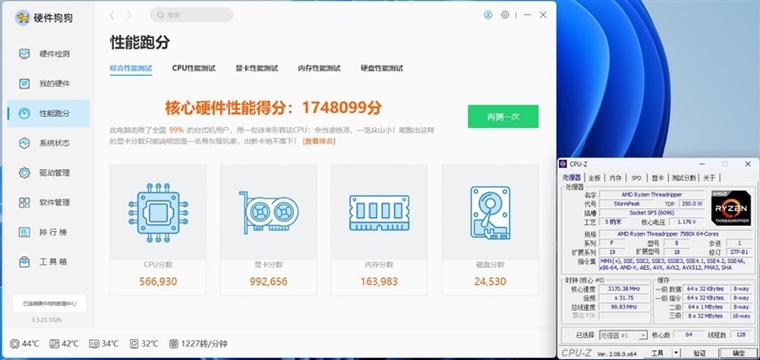The height and width of the screenshot is (360, 760).
Task: Select the 主板 tab in CPU-Z
Action: (x=594, y=178)
